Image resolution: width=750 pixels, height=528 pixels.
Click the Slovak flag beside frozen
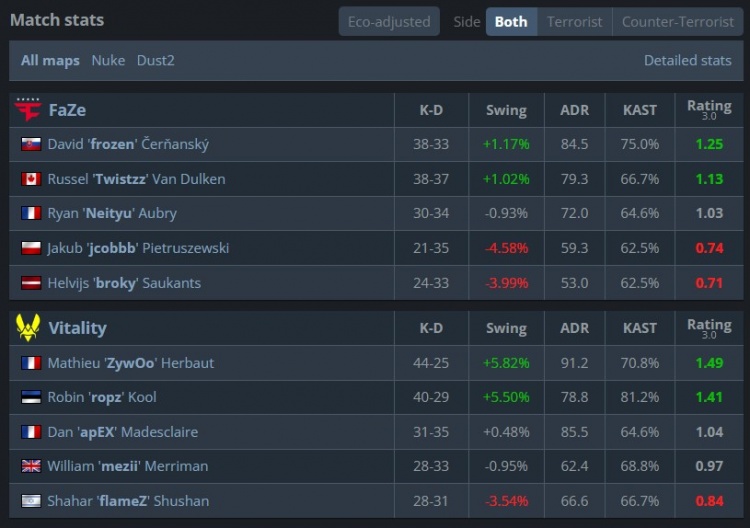[31, 144]
